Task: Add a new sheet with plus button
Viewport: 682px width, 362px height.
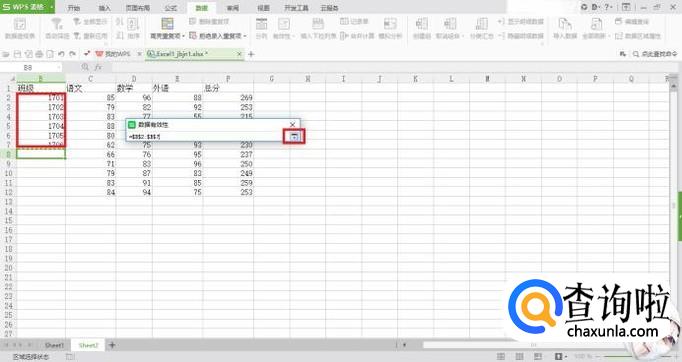Action: click(112, 345)
